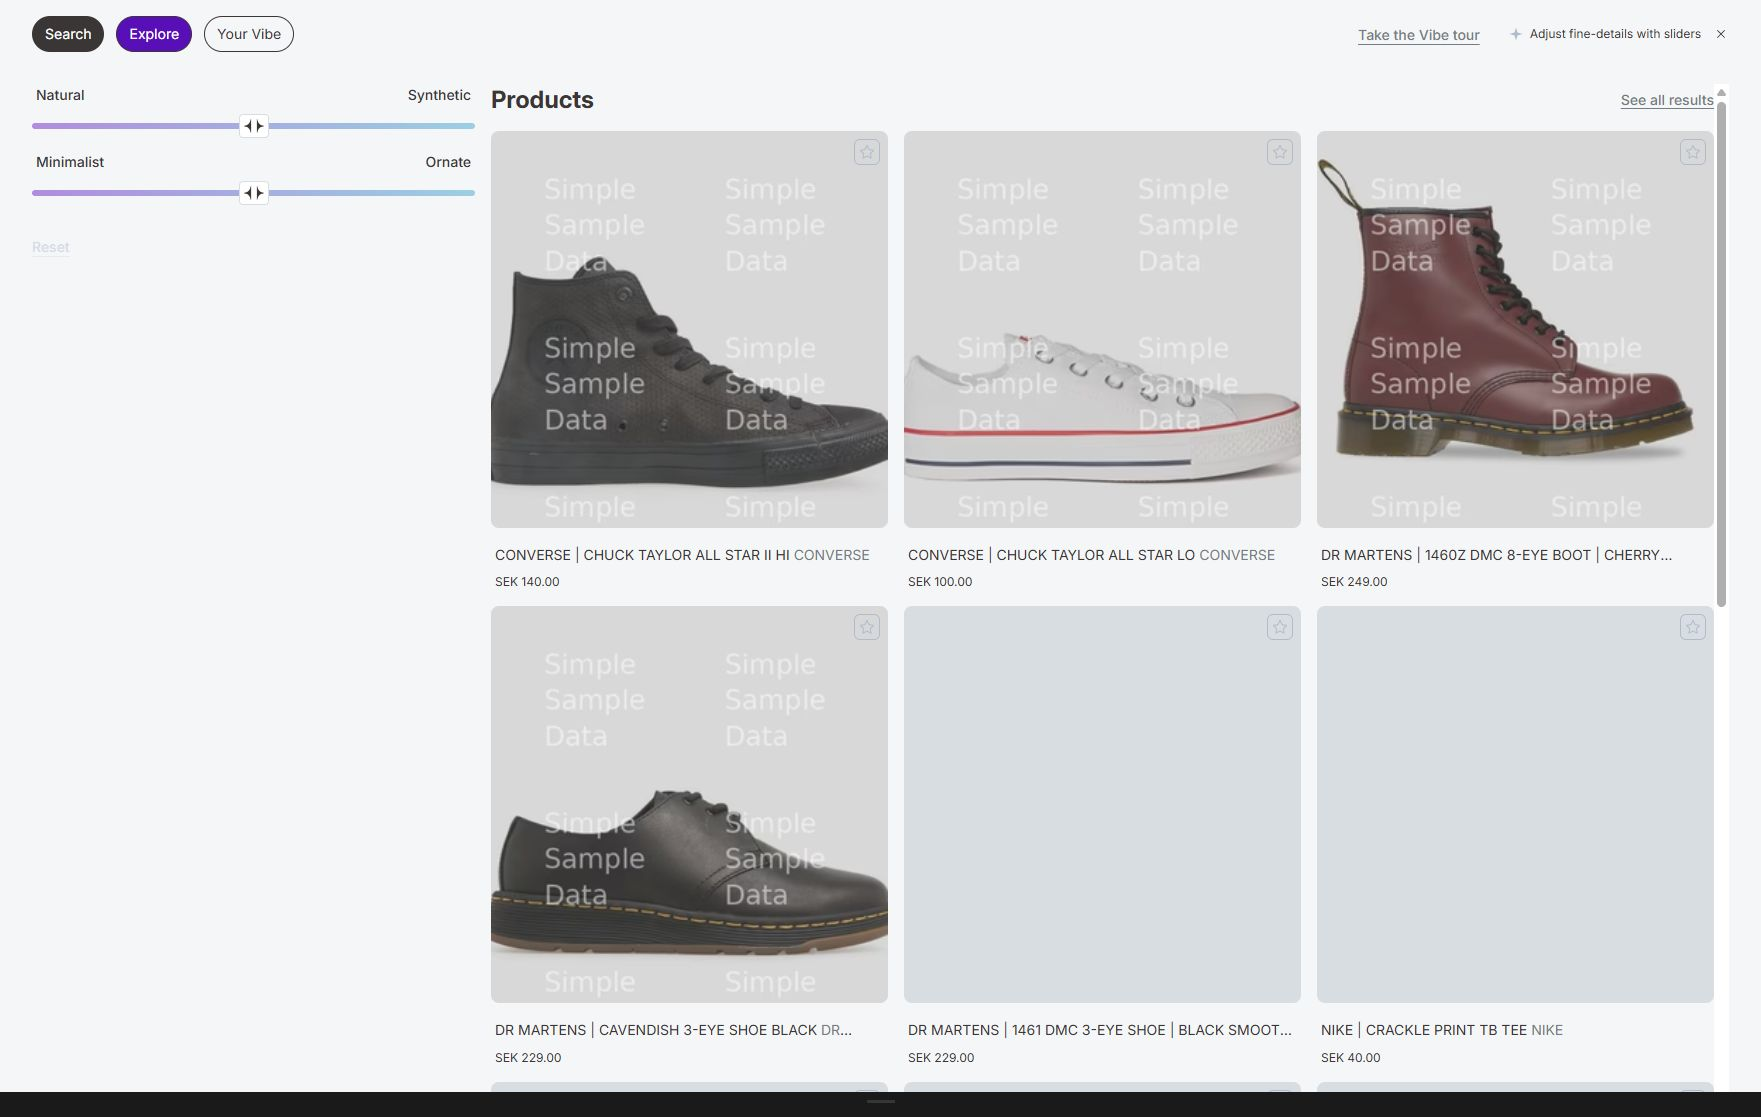Click the Synthetic slider label
Viewport: 1761px width, 1117px height.
(439, 95)
